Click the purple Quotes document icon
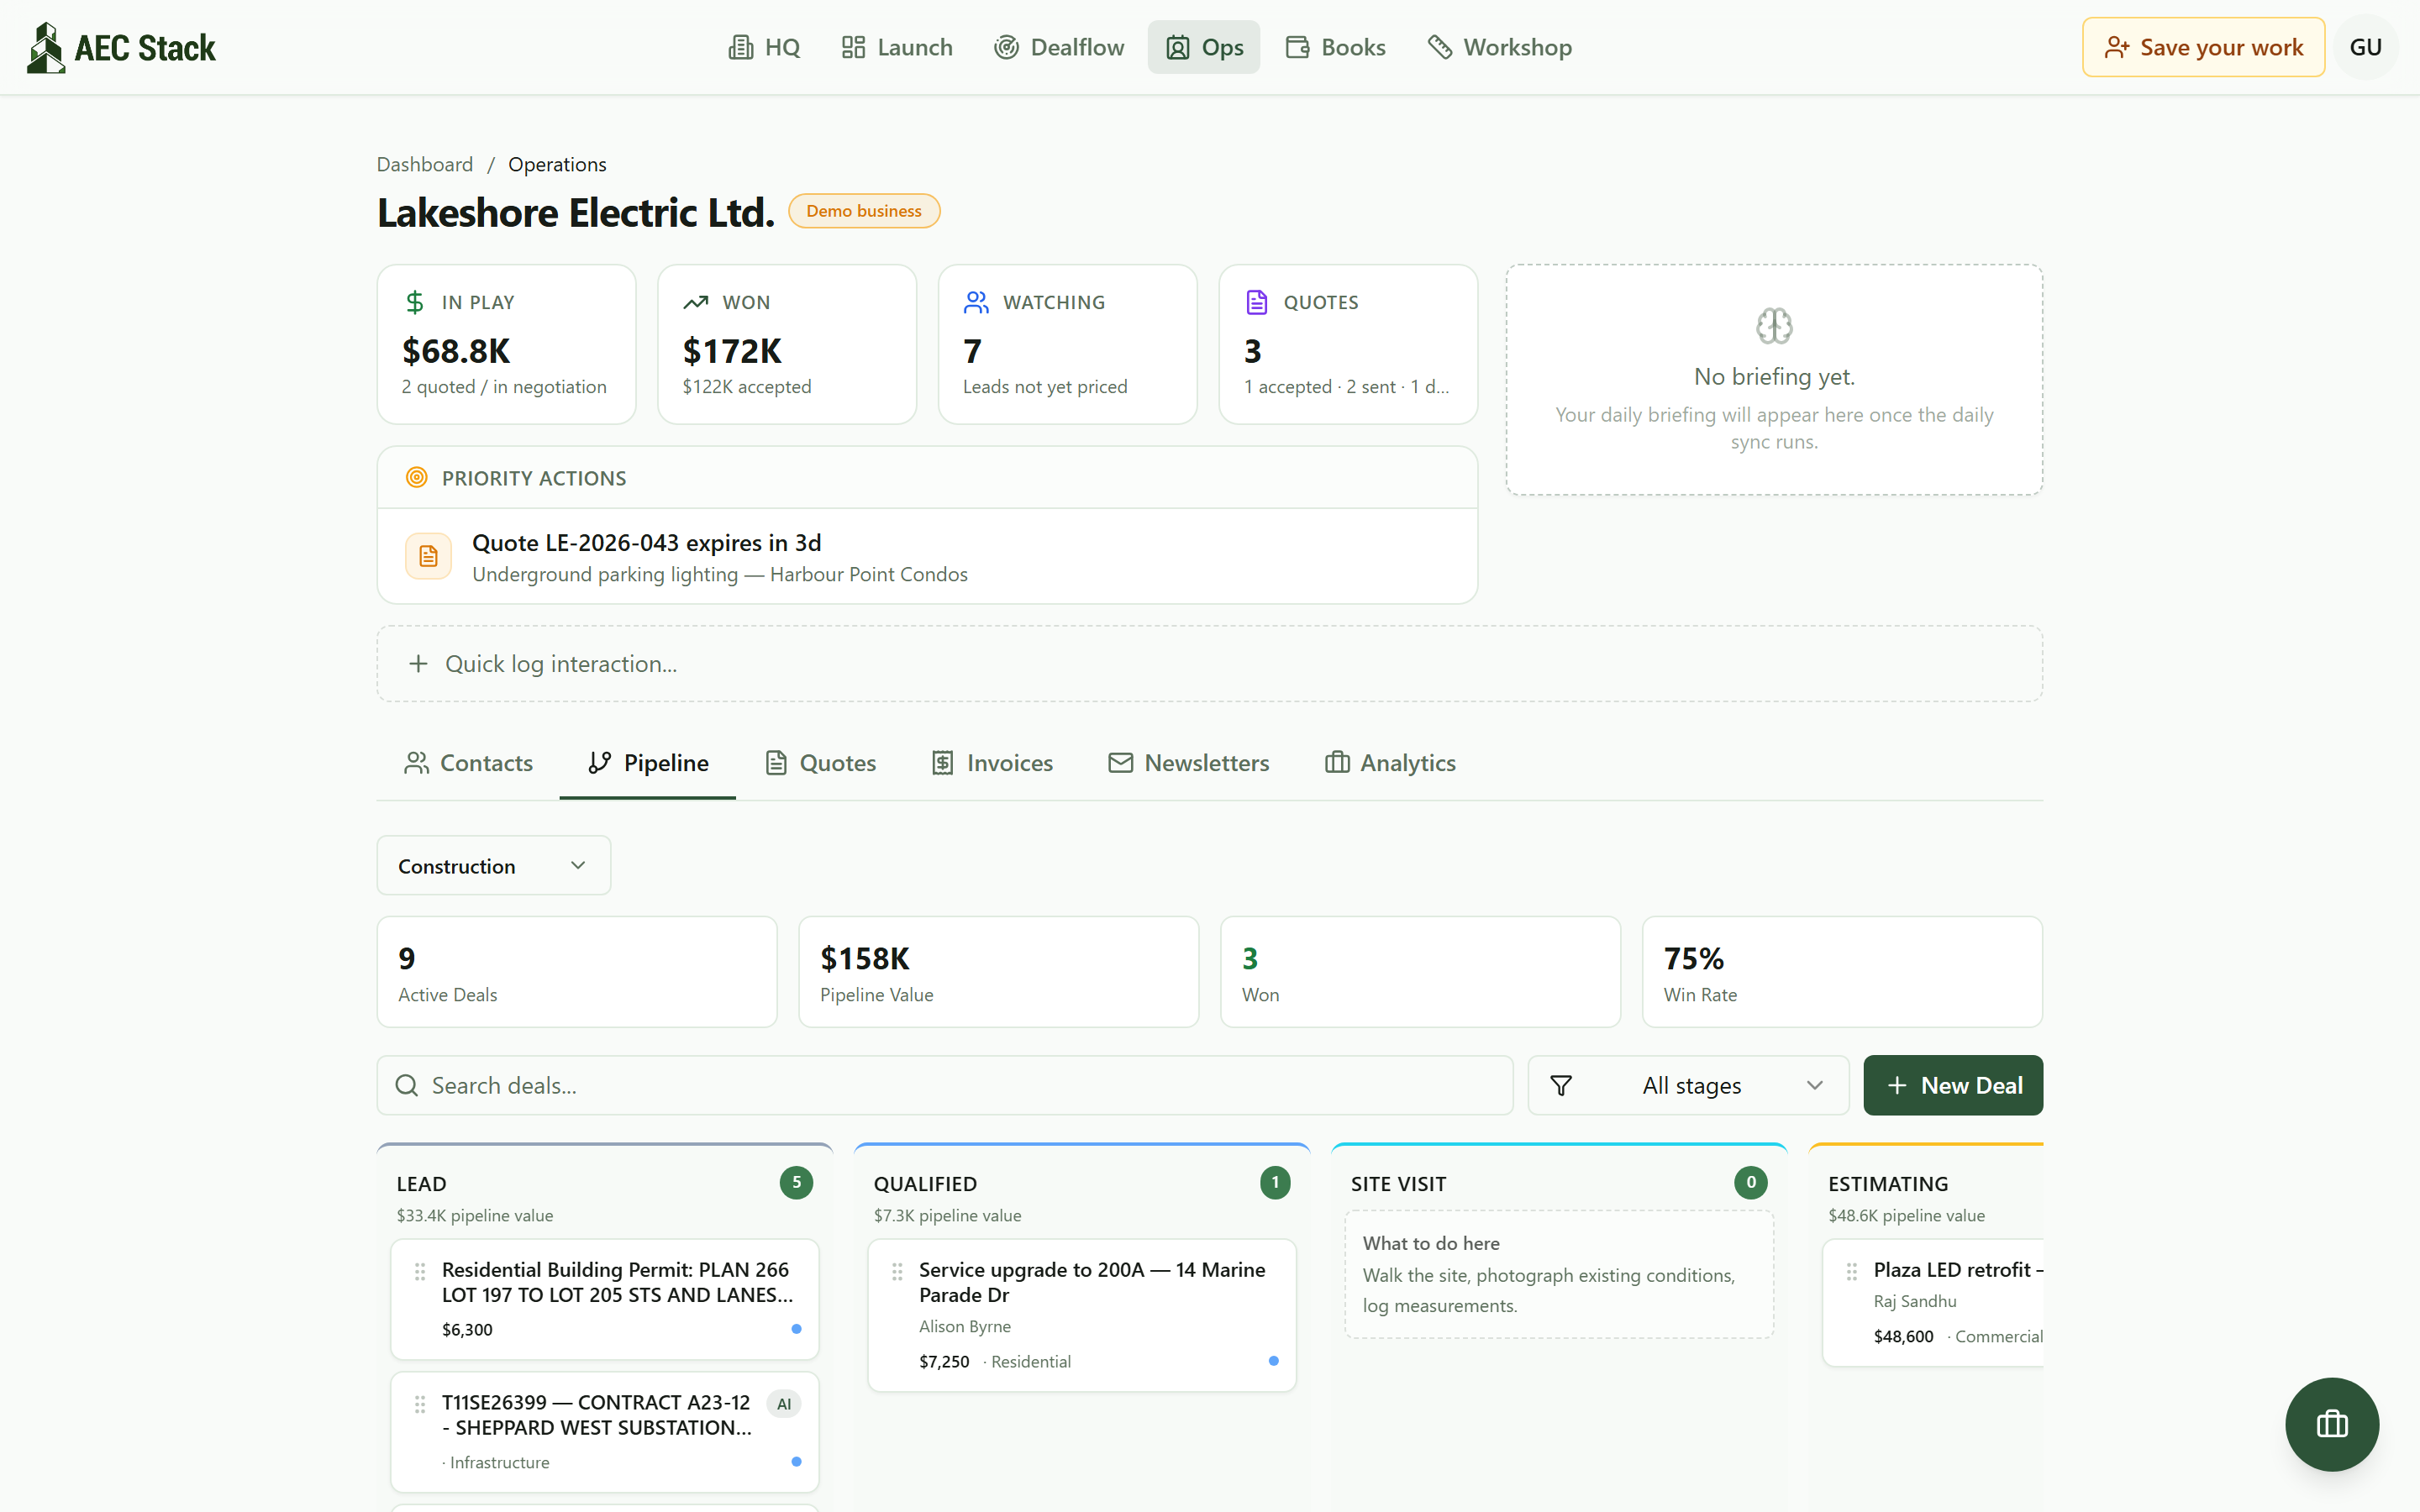Screen dimensions: 2420x1512 tap(1257, 302)
